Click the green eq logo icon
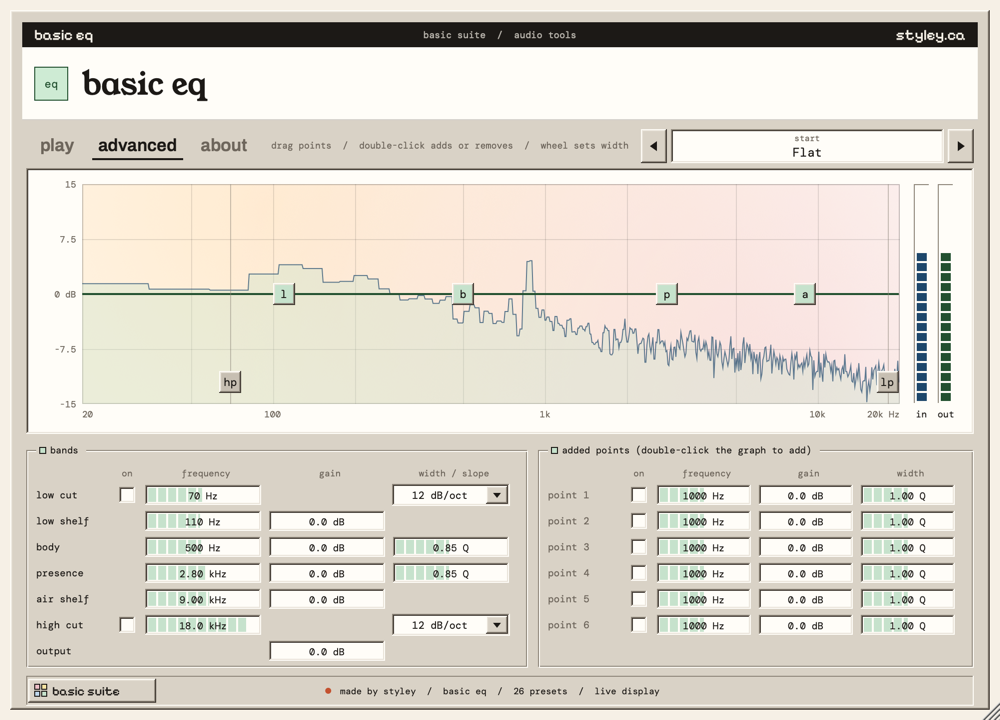Screen dimensions: 1000x720 [51, 84]
